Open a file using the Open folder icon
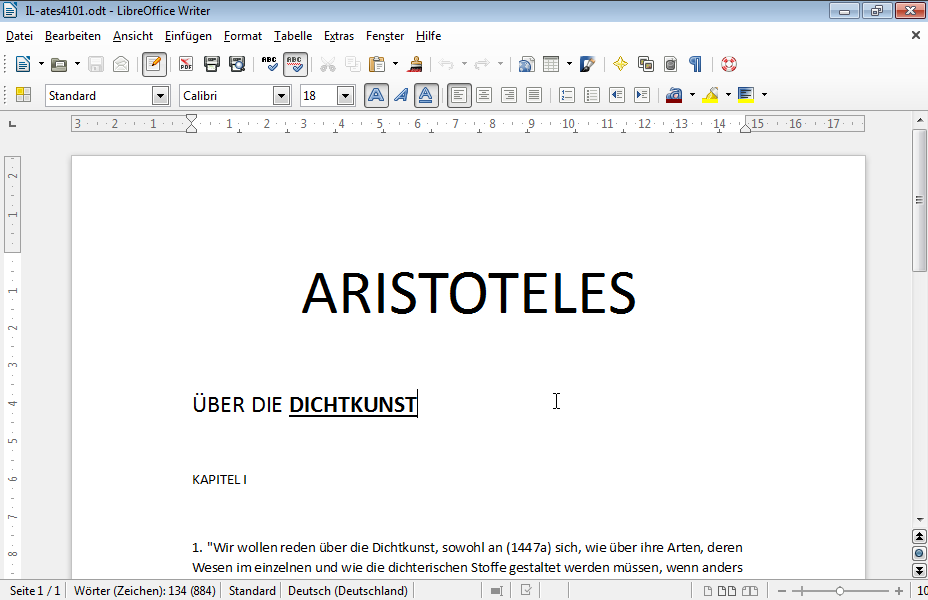 click(x=59, y=64)
